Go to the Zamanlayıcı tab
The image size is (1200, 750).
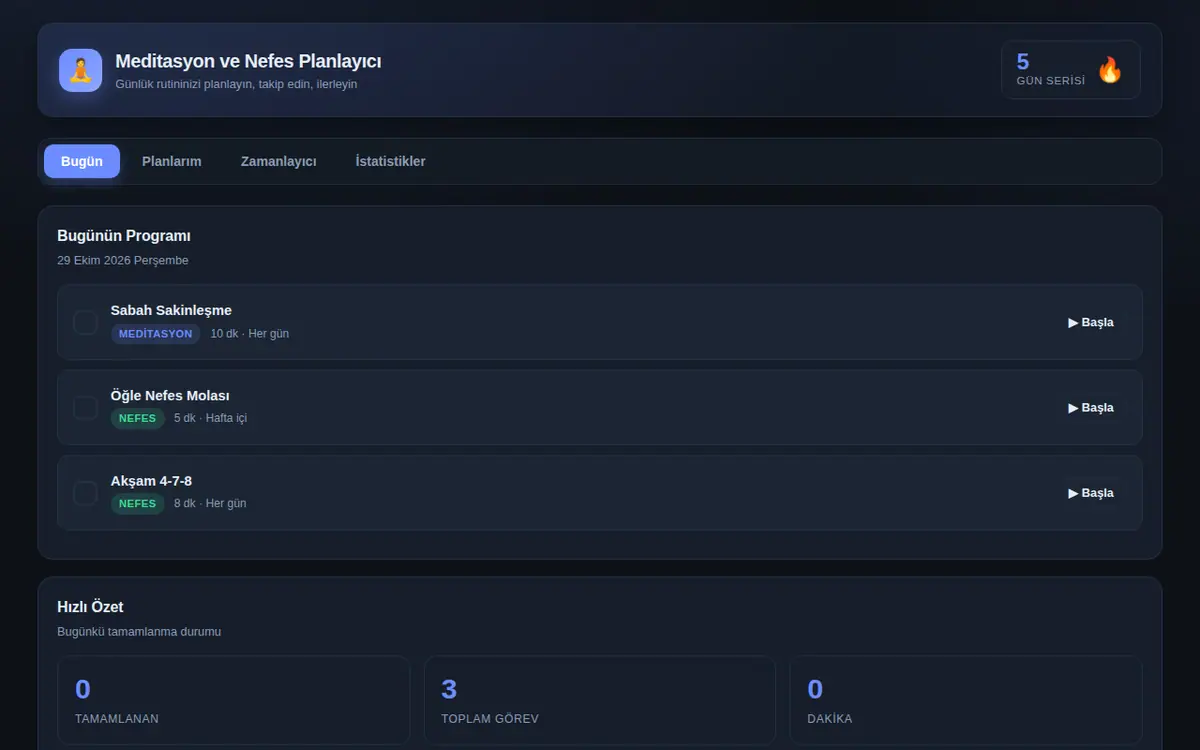[x=279, y=161]
